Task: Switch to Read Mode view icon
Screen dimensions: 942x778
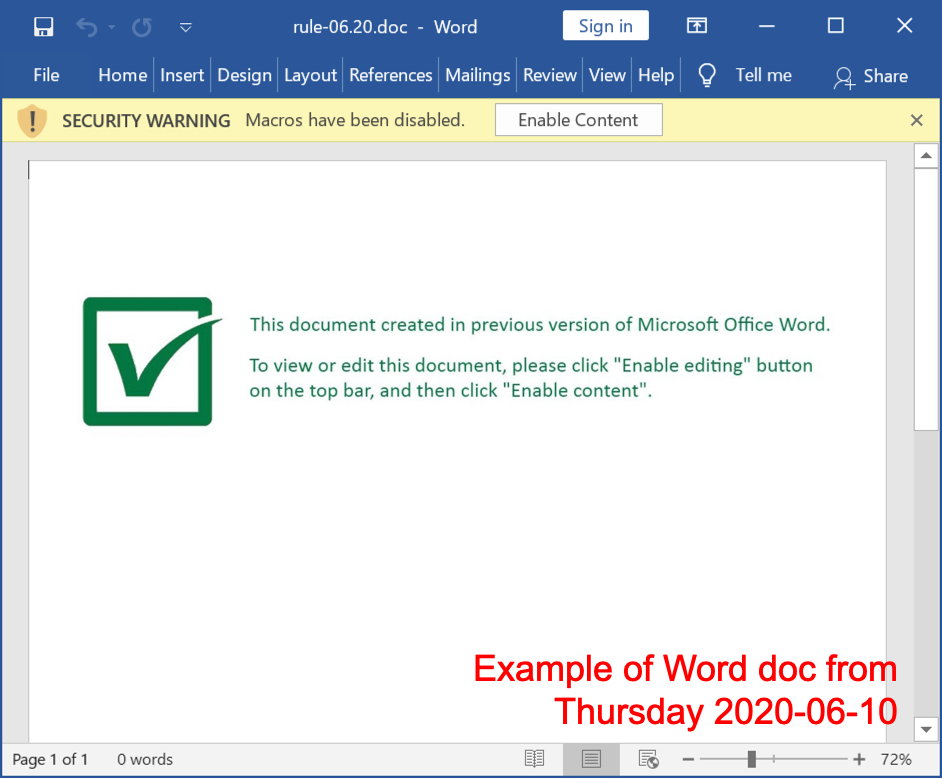Action: click(534, 759)
